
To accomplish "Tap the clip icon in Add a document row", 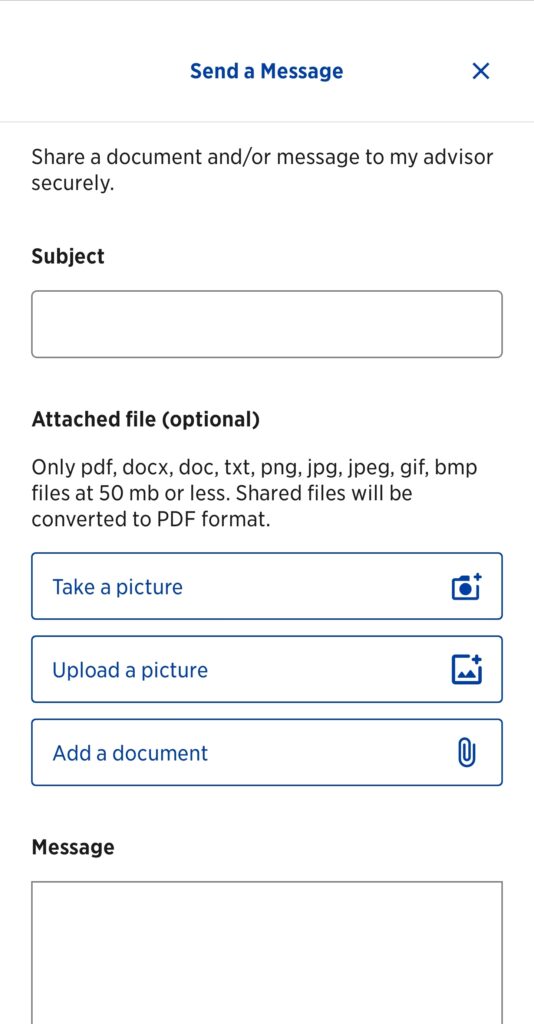I will pyautogui.click(x=466, y=753).
